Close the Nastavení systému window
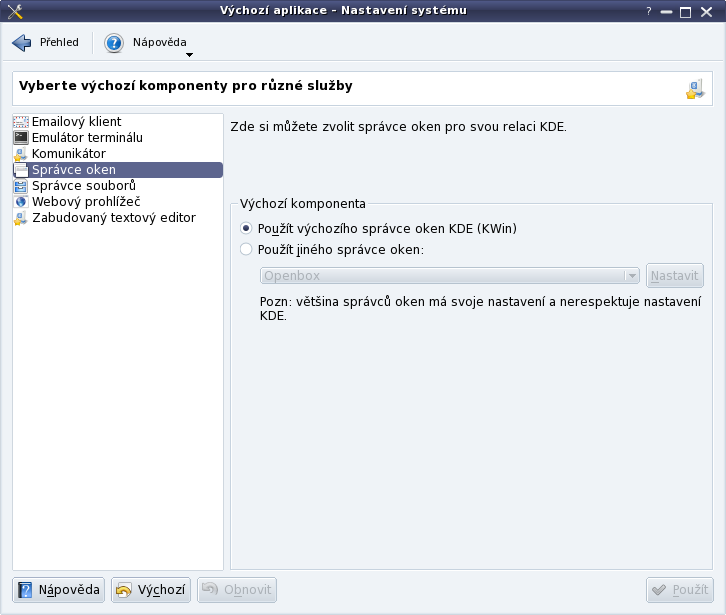This screenshot has height=615, width=726. 707,12
